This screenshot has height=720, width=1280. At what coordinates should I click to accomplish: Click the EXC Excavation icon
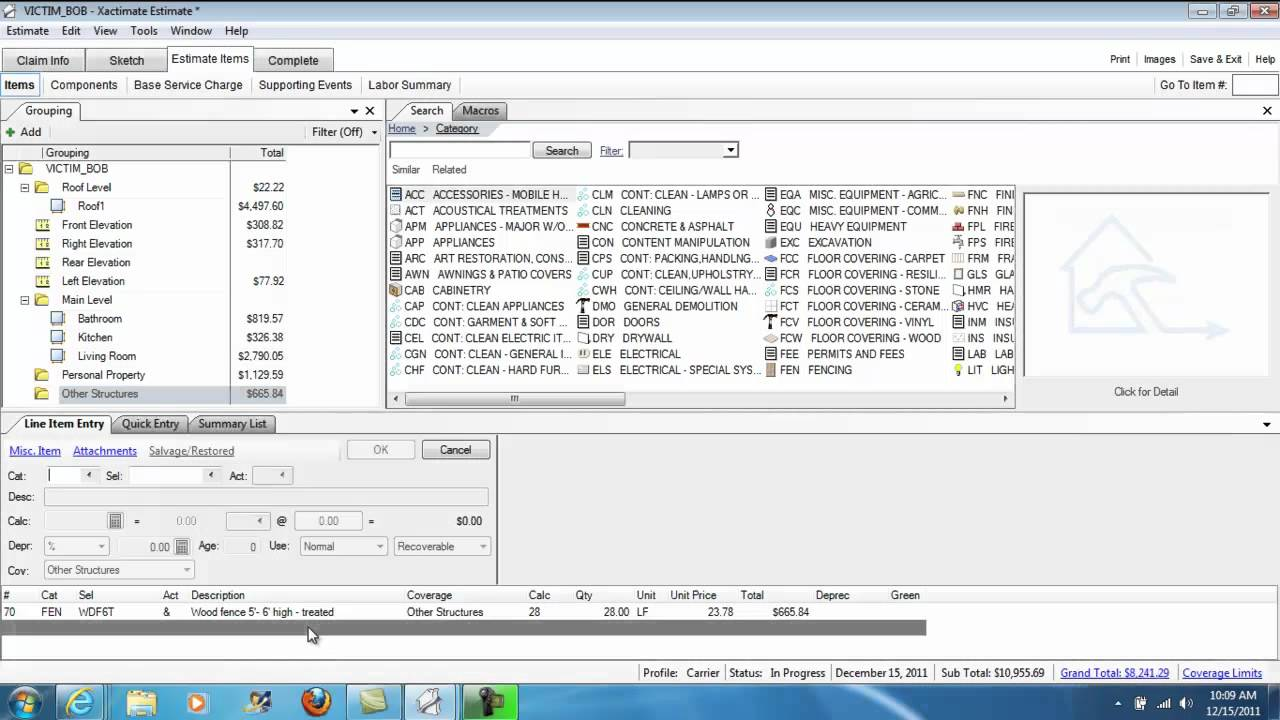(x=770, y=243)
